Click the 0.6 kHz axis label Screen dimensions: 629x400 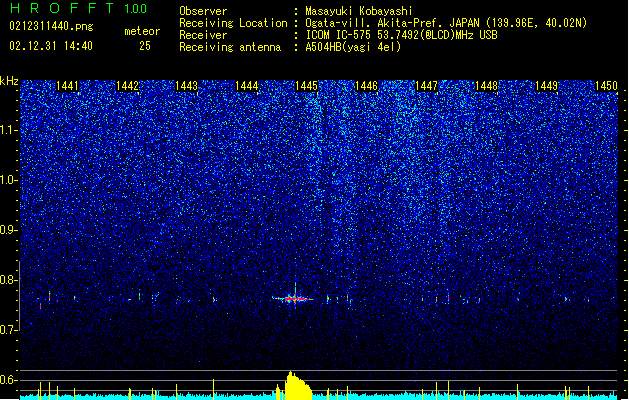coord(9,380)
